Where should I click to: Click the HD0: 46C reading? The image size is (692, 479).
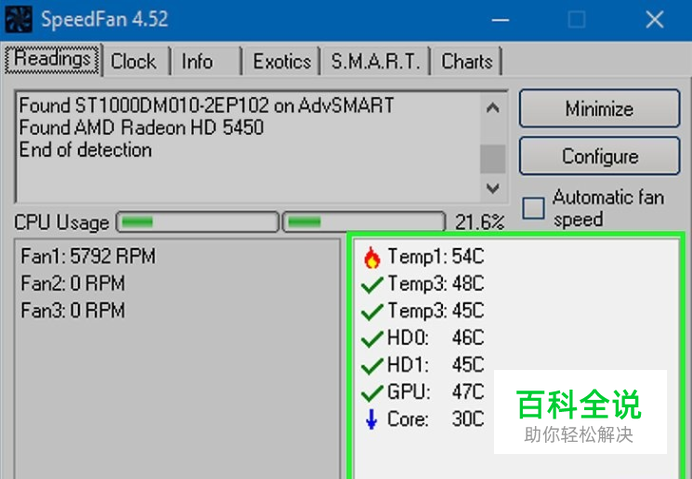pos(436,338)
